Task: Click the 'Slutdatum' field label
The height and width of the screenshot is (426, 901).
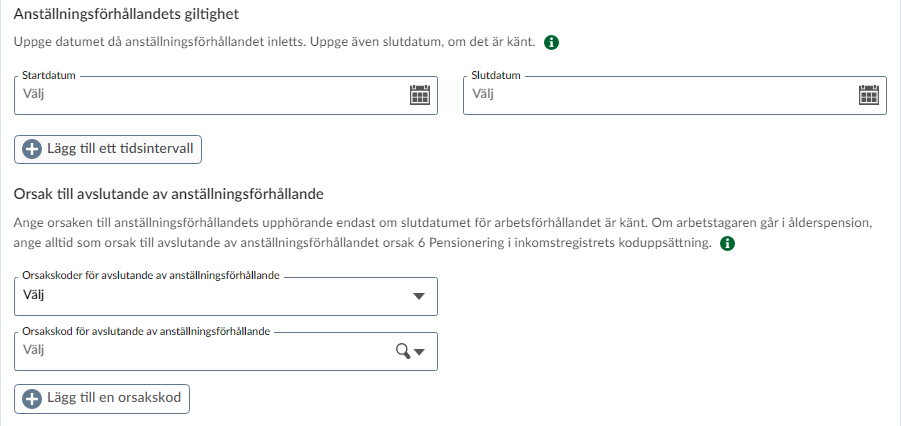Action: pos(497,75)
